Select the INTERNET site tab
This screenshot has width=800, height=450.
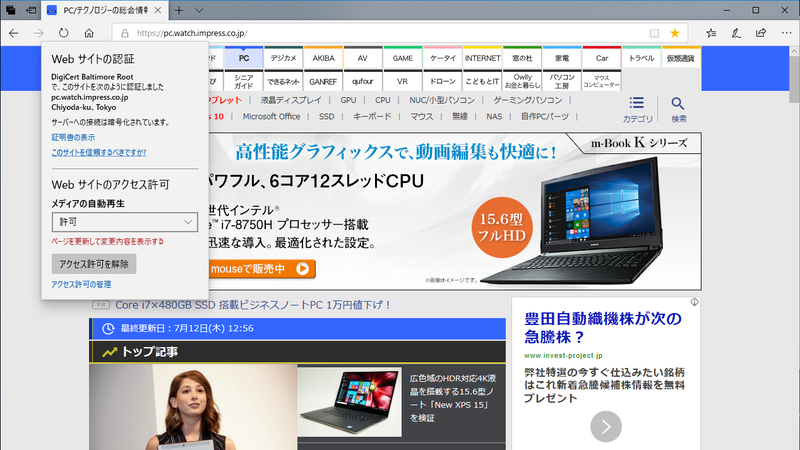click(482, 58)
